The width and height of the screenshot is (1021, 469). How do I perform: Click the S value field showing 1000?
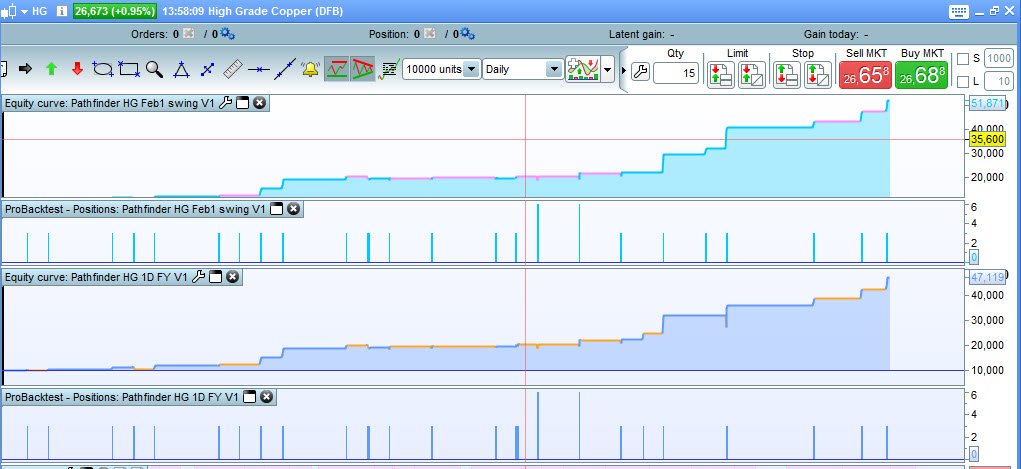tap(1000, 59)
